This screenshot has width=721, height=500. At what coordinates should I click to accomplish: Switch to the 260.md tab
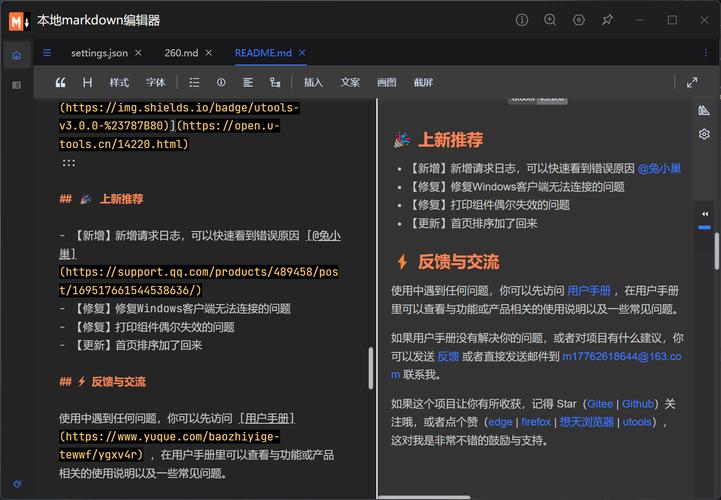[181, 53]
